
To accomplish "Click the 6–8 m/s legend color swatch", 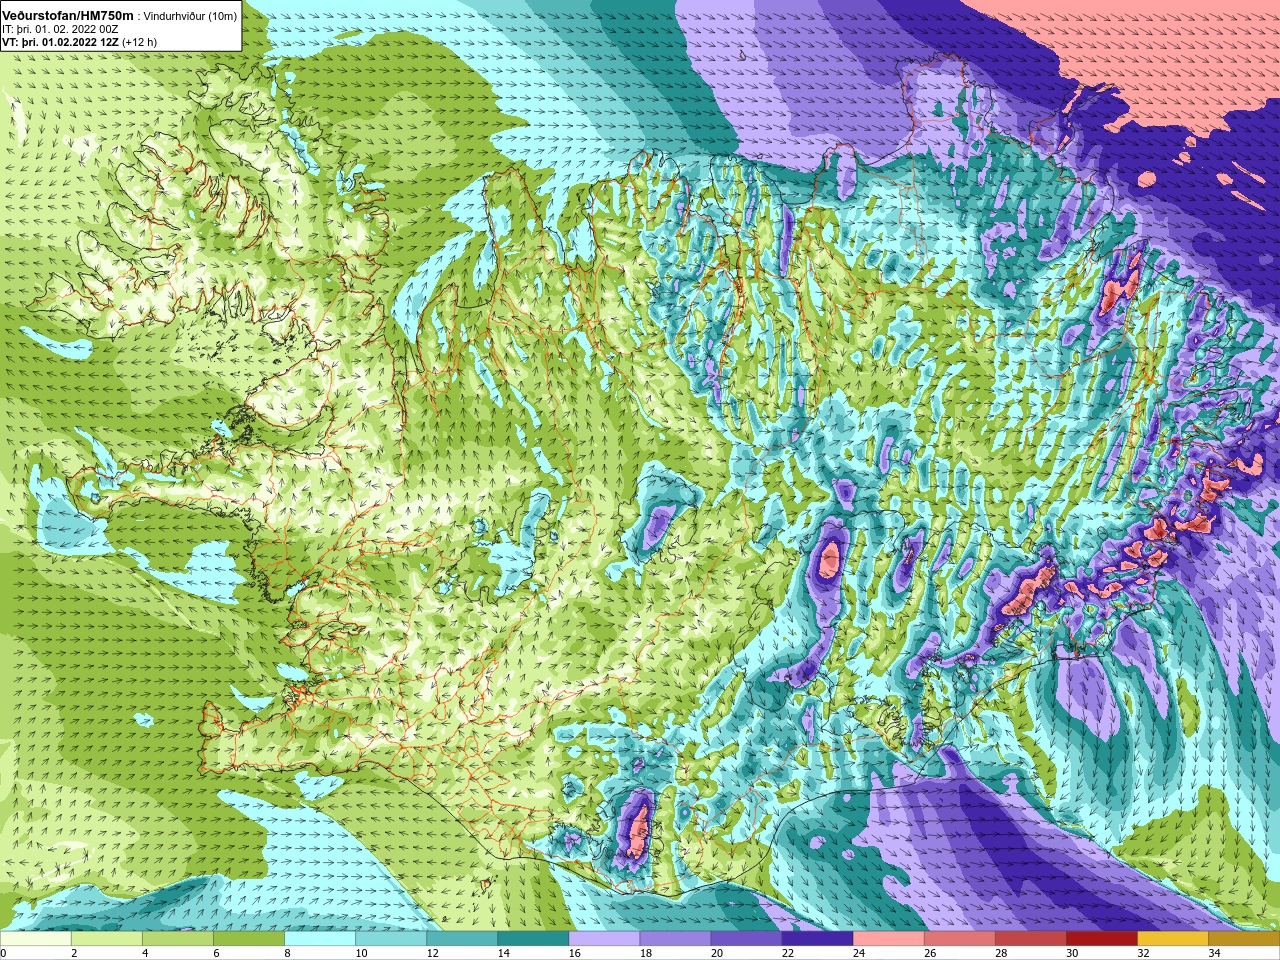I will [249, 939].
